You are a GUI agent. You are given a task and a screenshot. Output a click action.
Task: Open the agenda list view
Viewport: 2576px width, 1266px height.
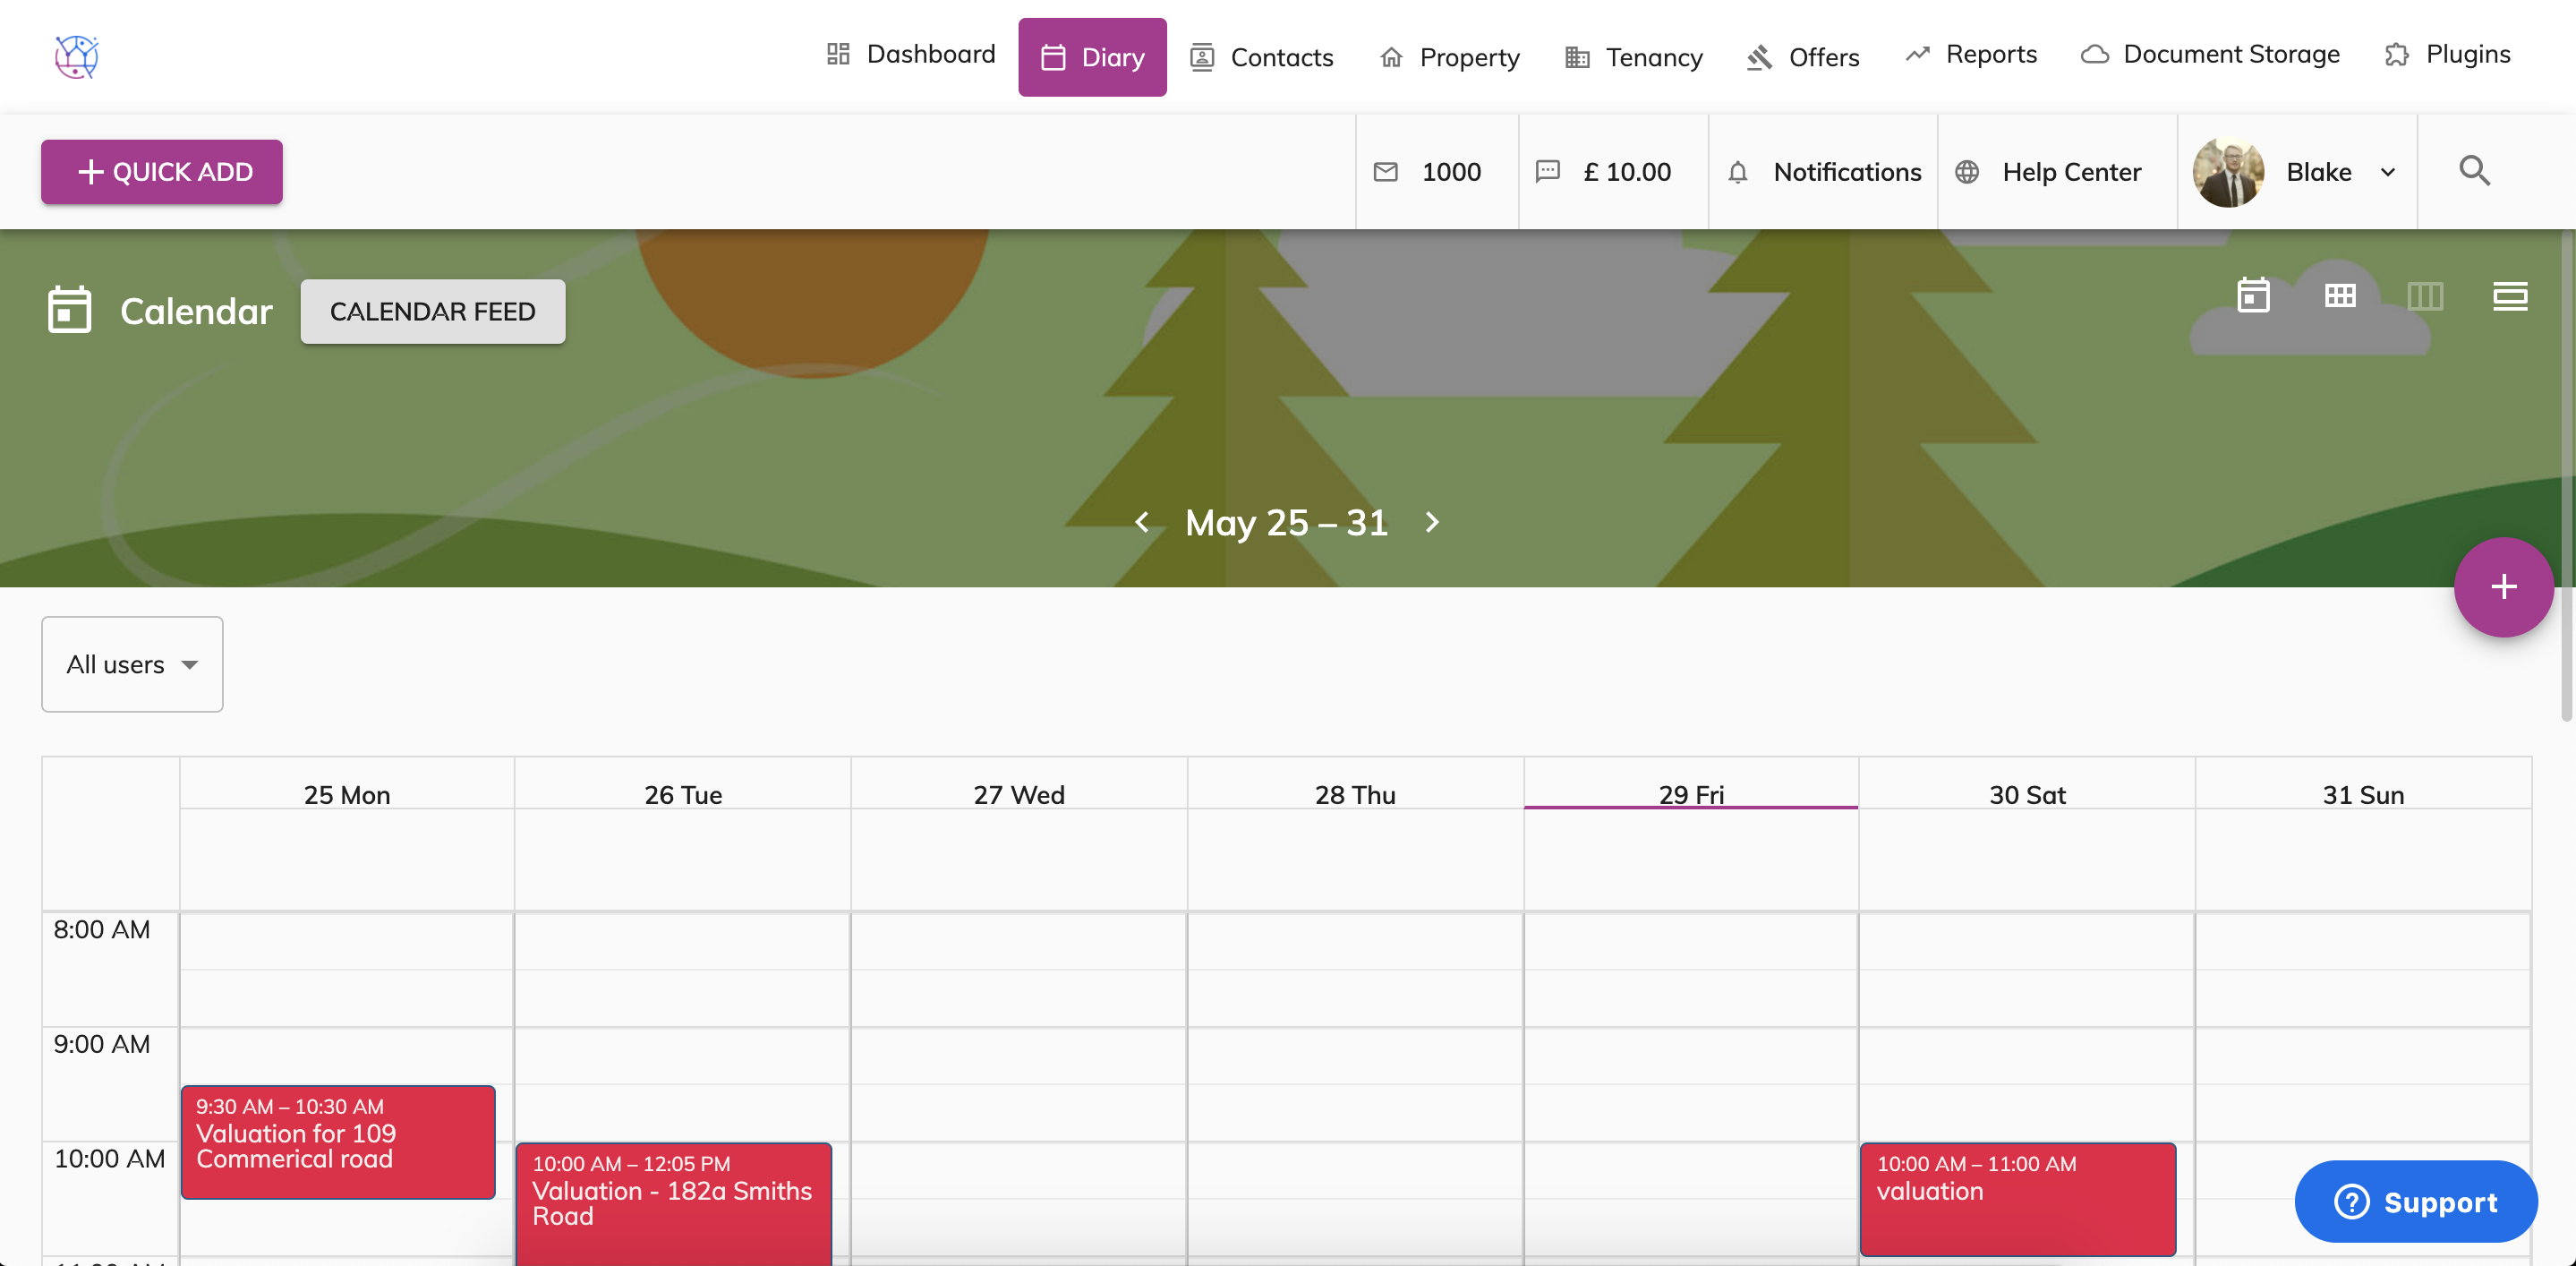2510,295
